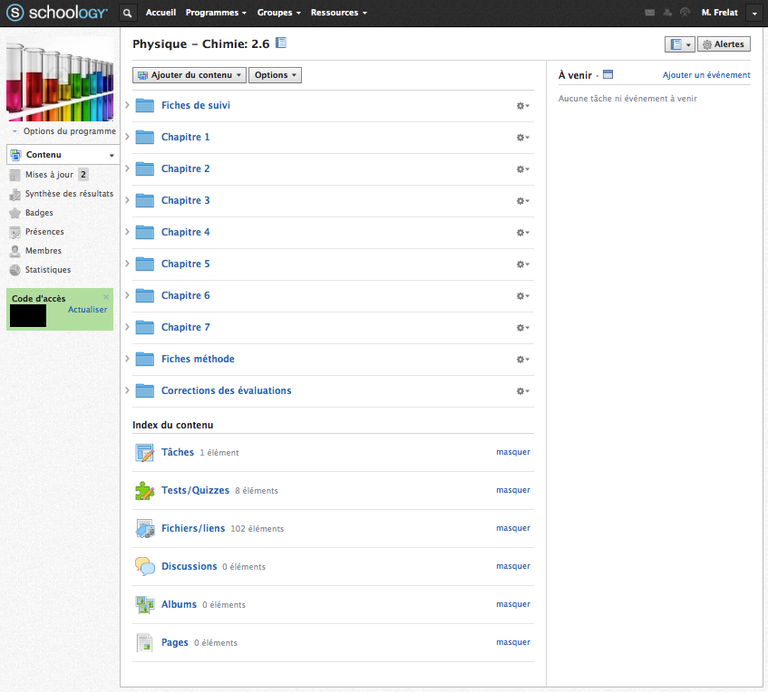Open the messages envelope icon
The image size is (768, 692).
(650, 13)
